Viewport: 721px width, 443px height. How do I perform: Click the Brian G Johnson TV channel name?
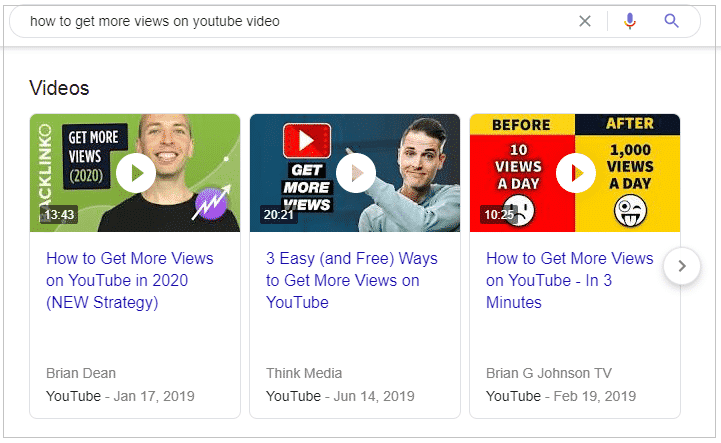549,373
